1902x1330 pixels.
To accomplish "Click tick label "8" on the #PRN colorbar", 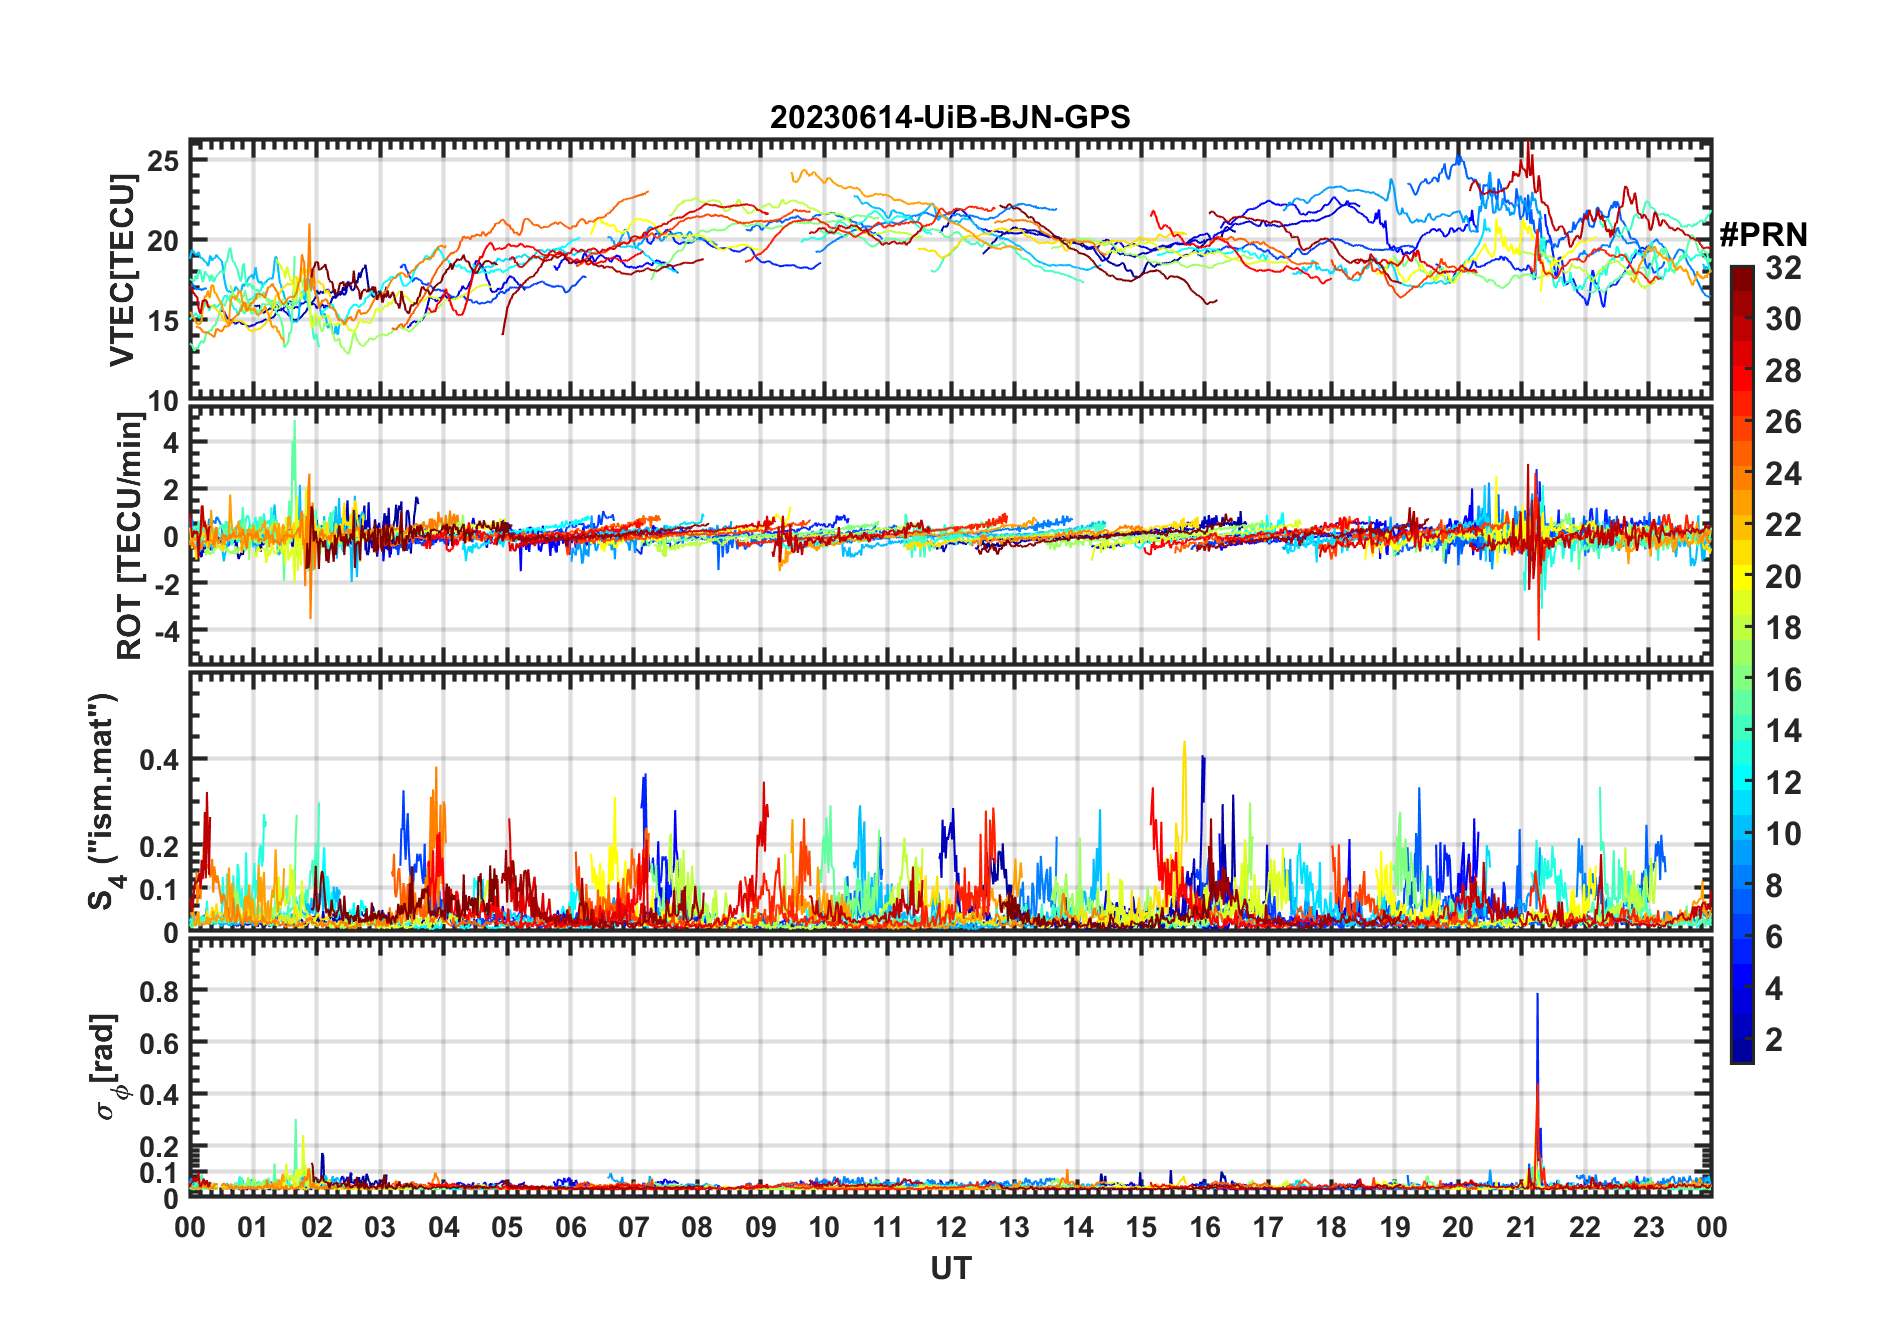I will tap(1775, 886).
